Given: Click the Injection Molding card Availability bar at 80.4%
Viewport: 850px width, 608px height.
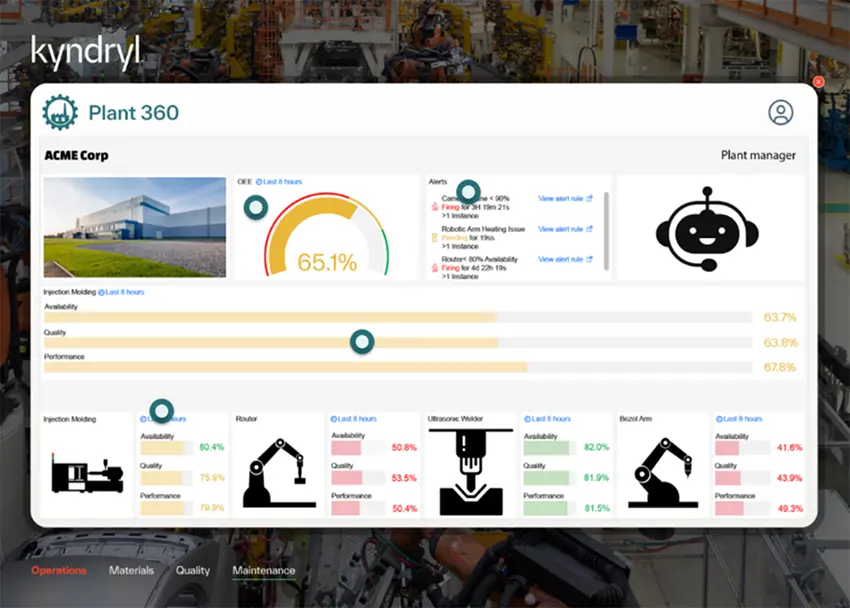Looking at the screenshot, I should point(166,448).
